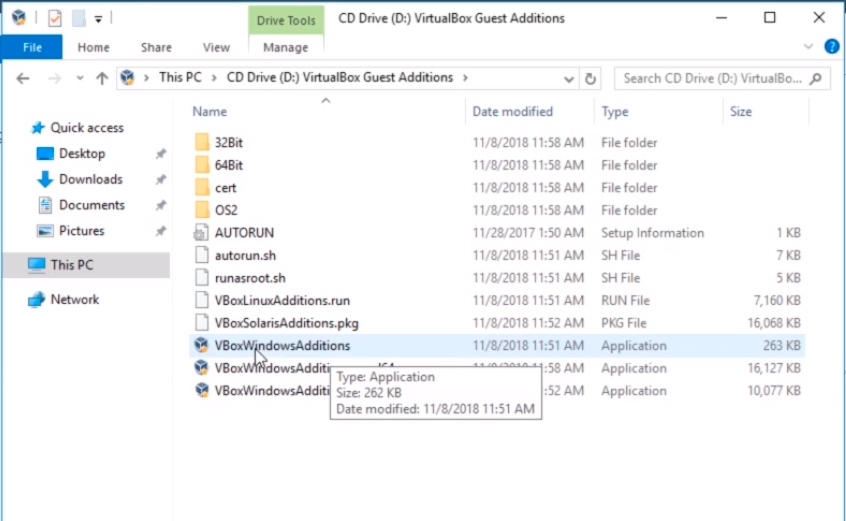846x521 pixels.
Task: Click the 11/28/2017 1:50 AM date cell
Action: pos(528,233)
